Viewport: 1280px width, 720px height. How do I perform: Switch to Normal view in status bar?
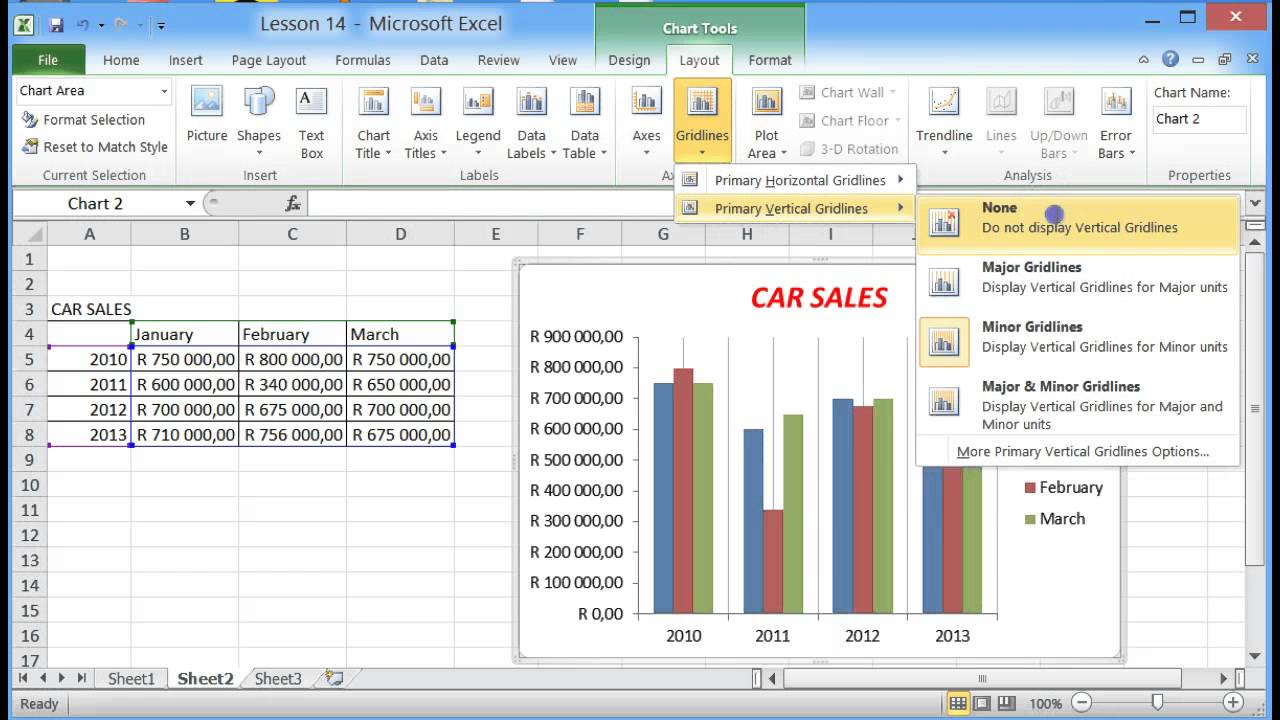click(x=958, y=703)
